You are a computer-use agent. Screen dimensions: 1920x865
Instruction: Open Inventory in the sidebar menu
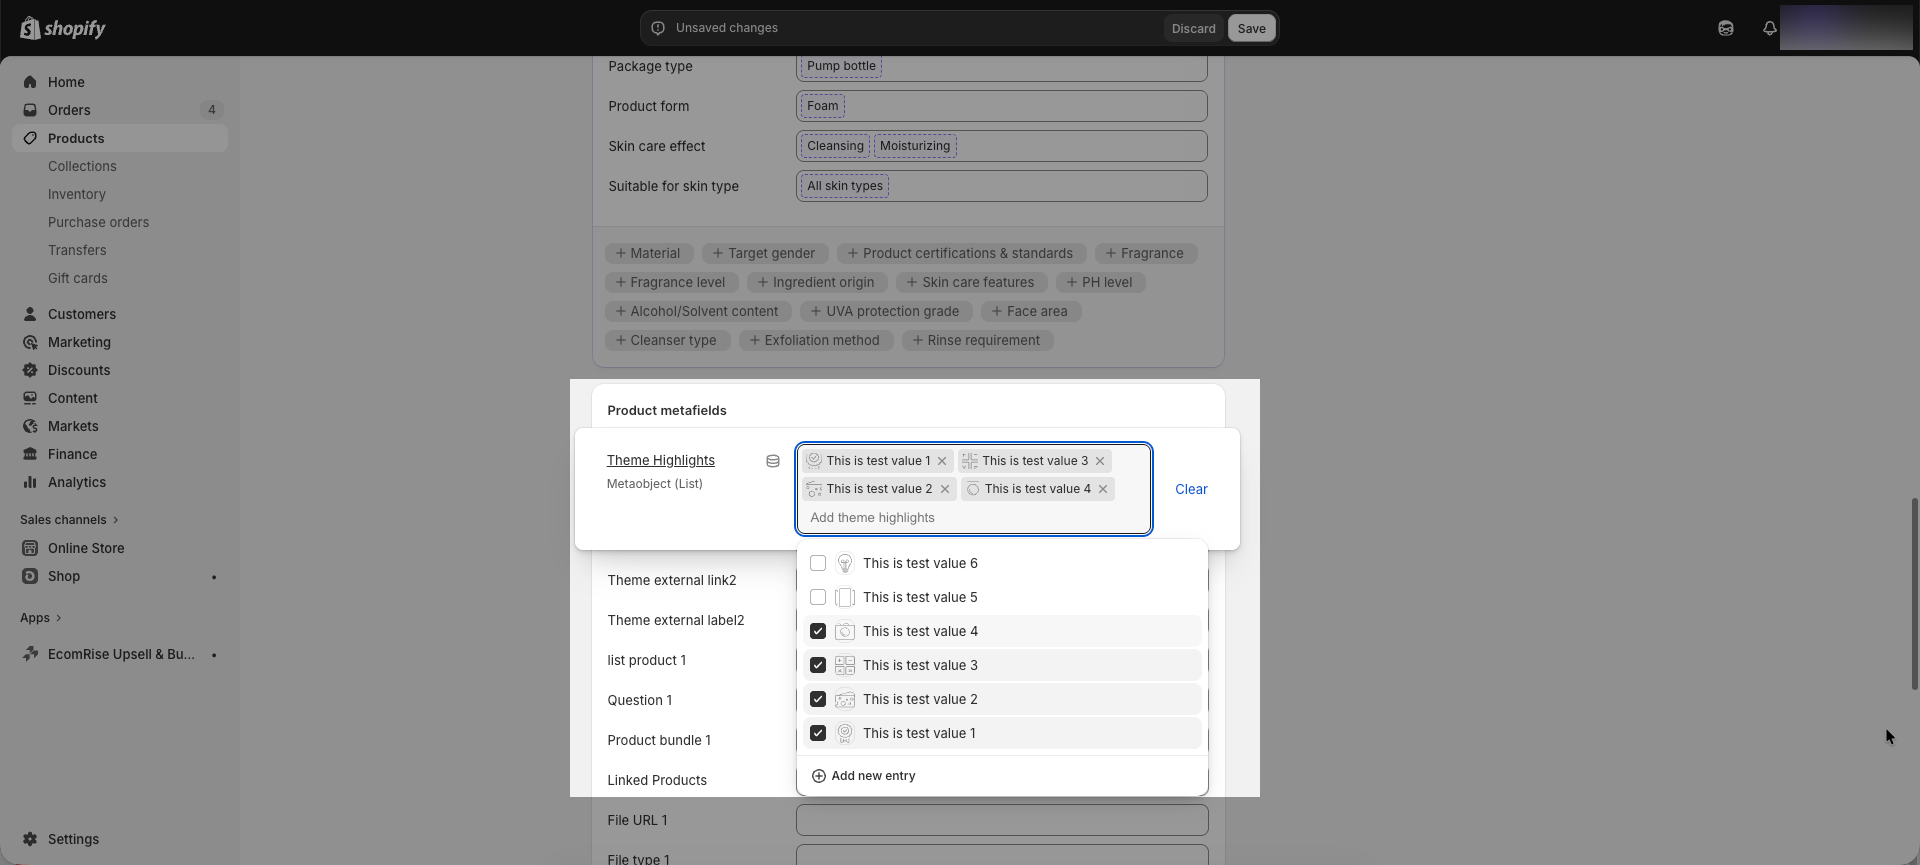(76, 194)
